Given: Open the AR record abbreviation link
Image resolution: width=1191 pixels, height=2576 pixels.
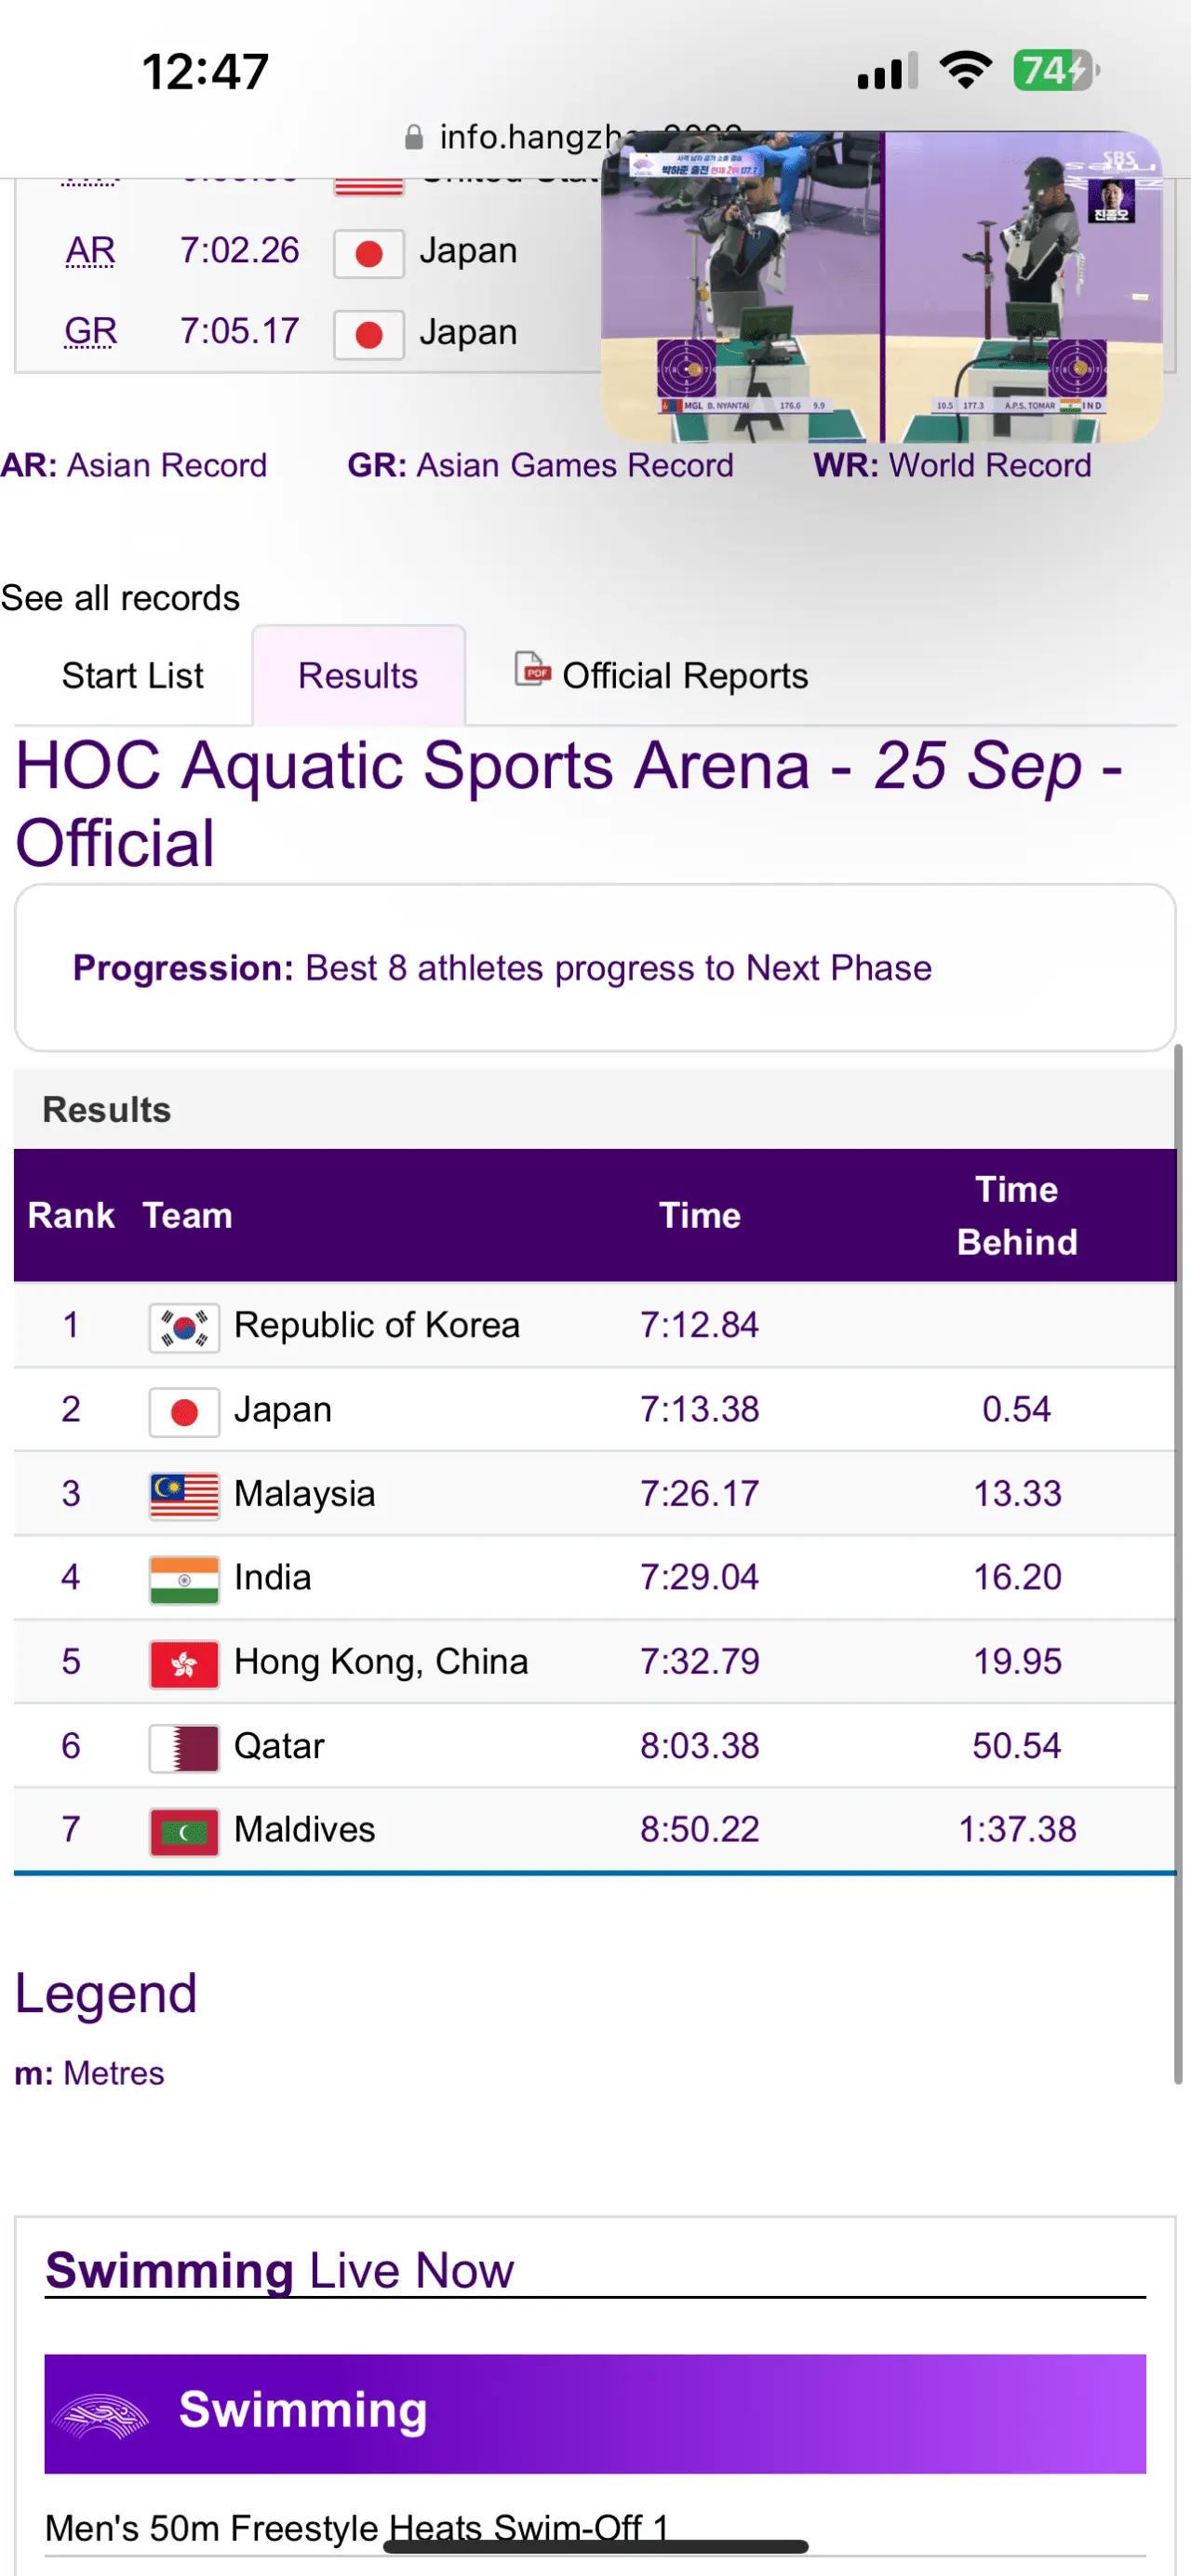Looking at the screenshot, I should [x=90, y=250].
